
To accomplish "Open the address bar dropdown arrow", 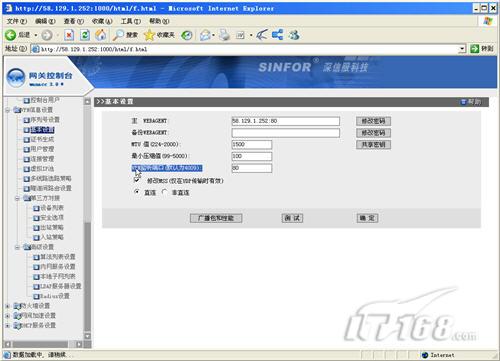I will click(462, 49).
